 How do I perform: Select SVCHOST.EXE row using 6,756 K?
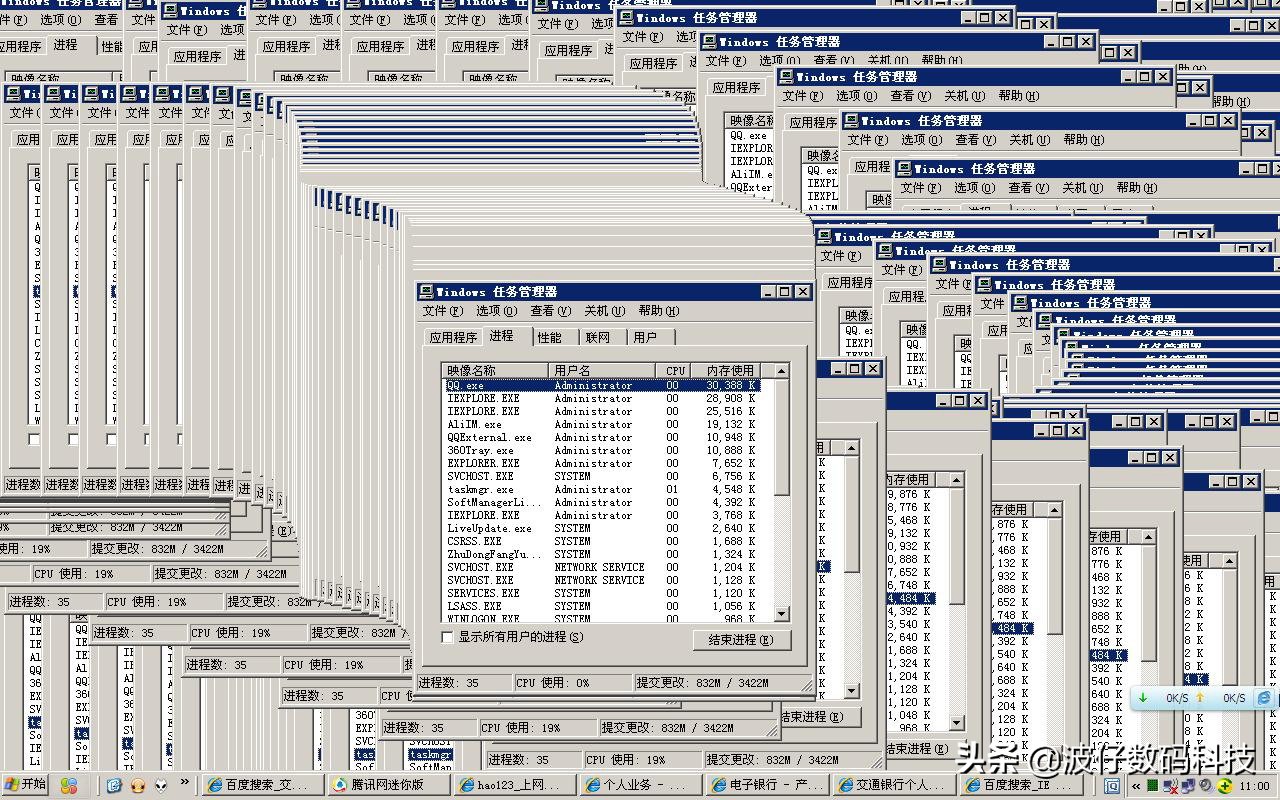(x=602, y=476)
